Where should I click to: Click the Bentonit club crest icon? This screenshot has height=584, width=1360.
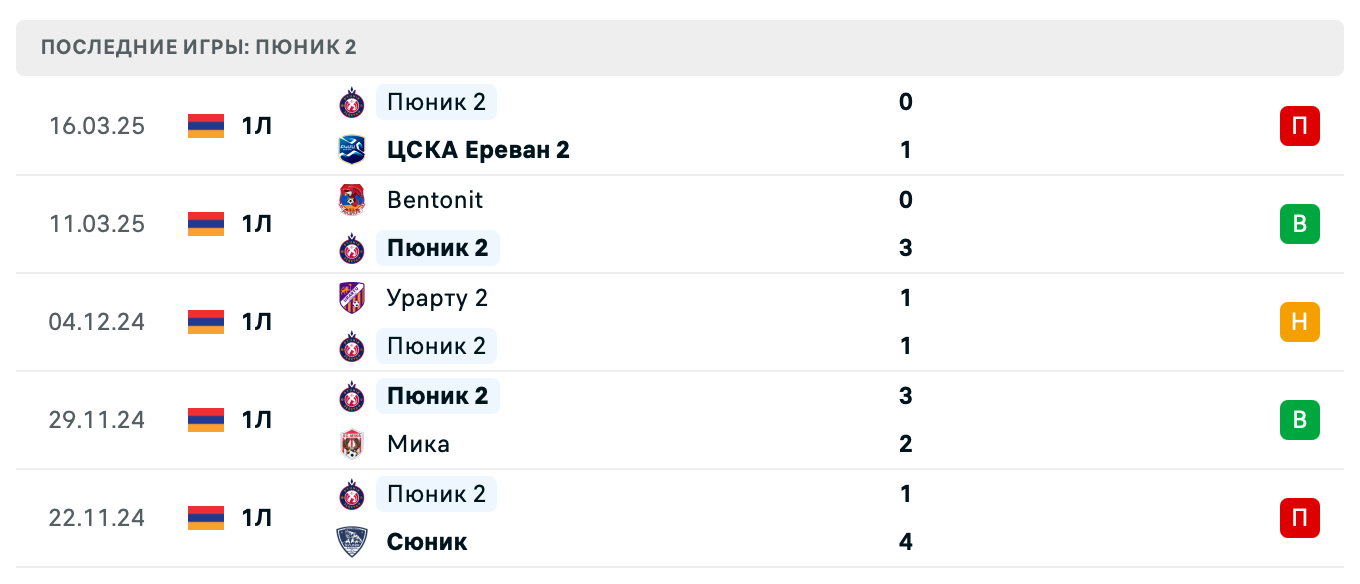pyautogui.click(x=352, y=200)
